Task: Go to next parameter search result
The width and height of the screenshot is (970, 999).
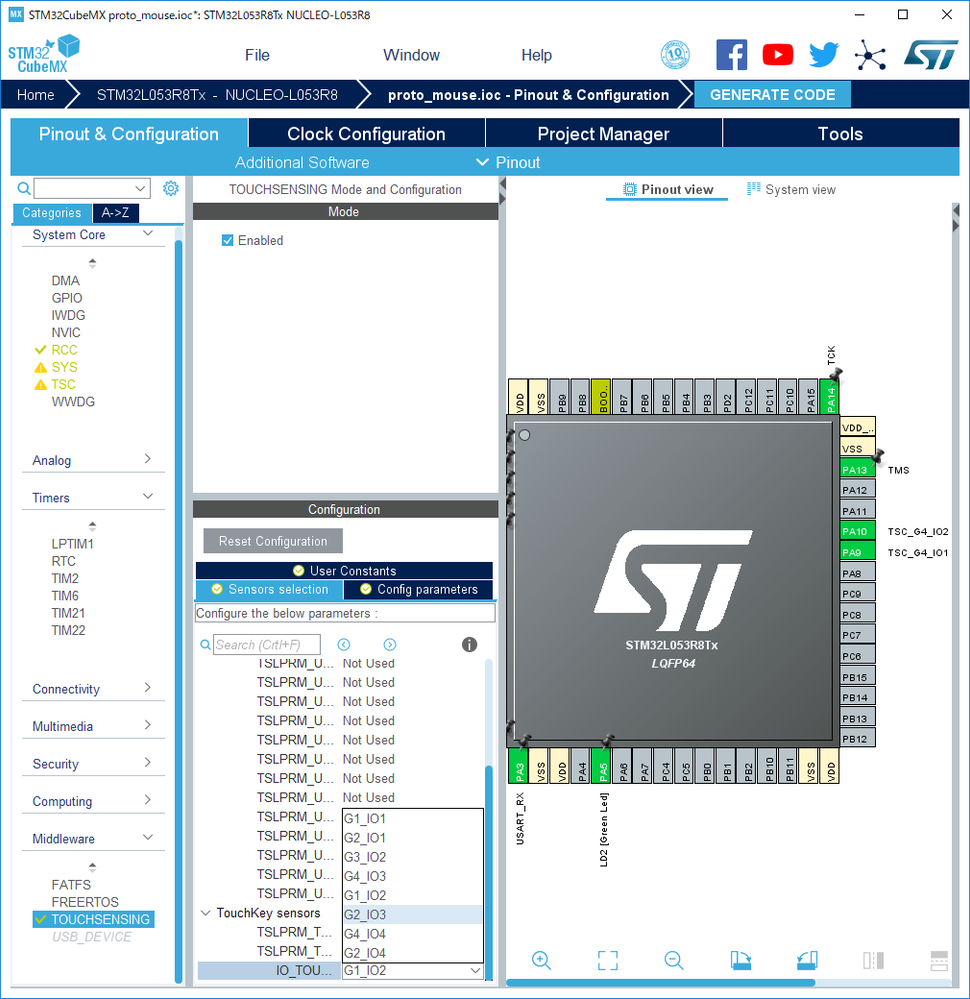Action: tap(390, 645)
